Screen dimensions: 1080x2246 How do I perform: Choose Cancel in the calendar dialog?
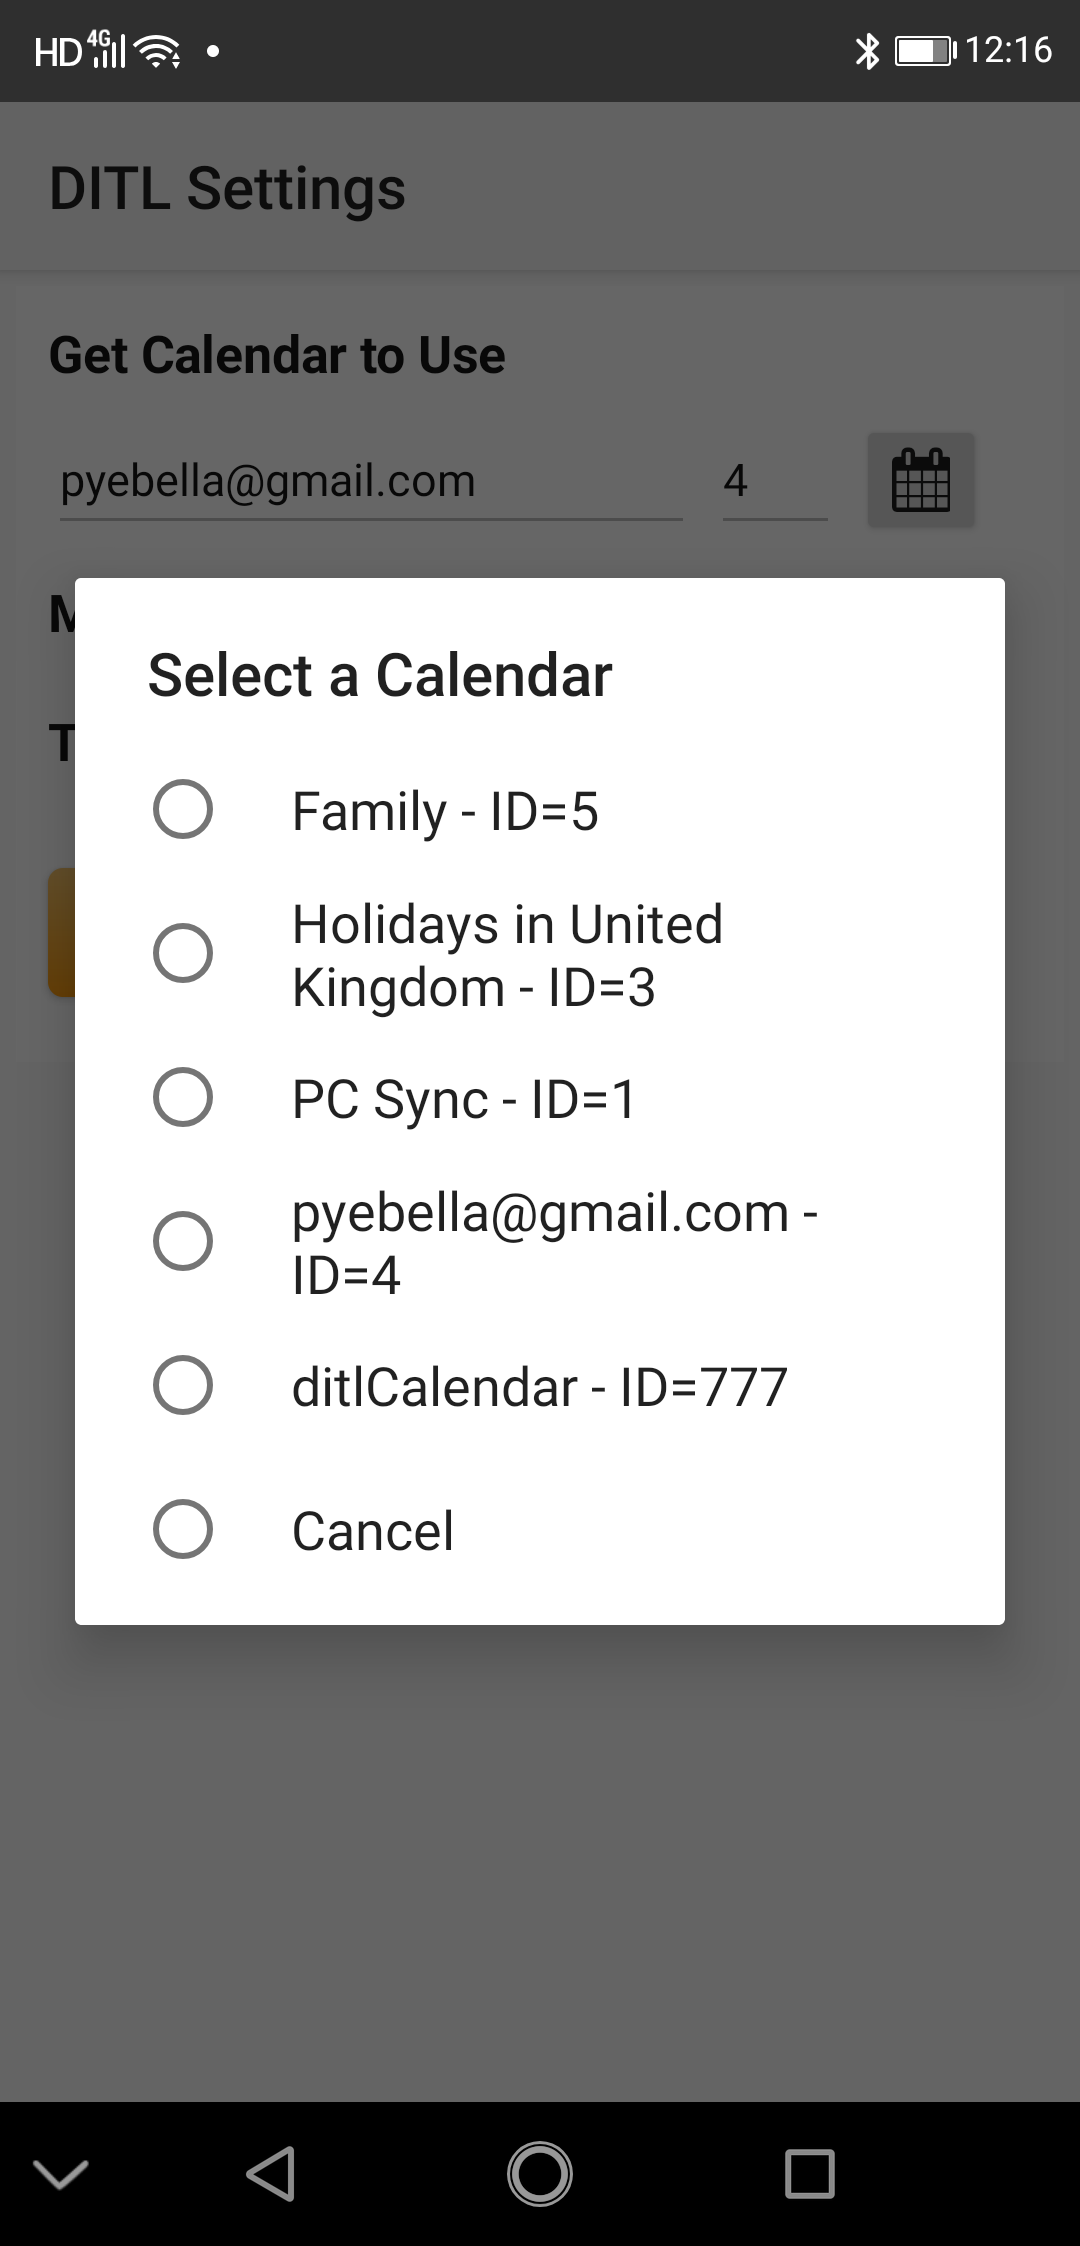(x=183, y=1529)
